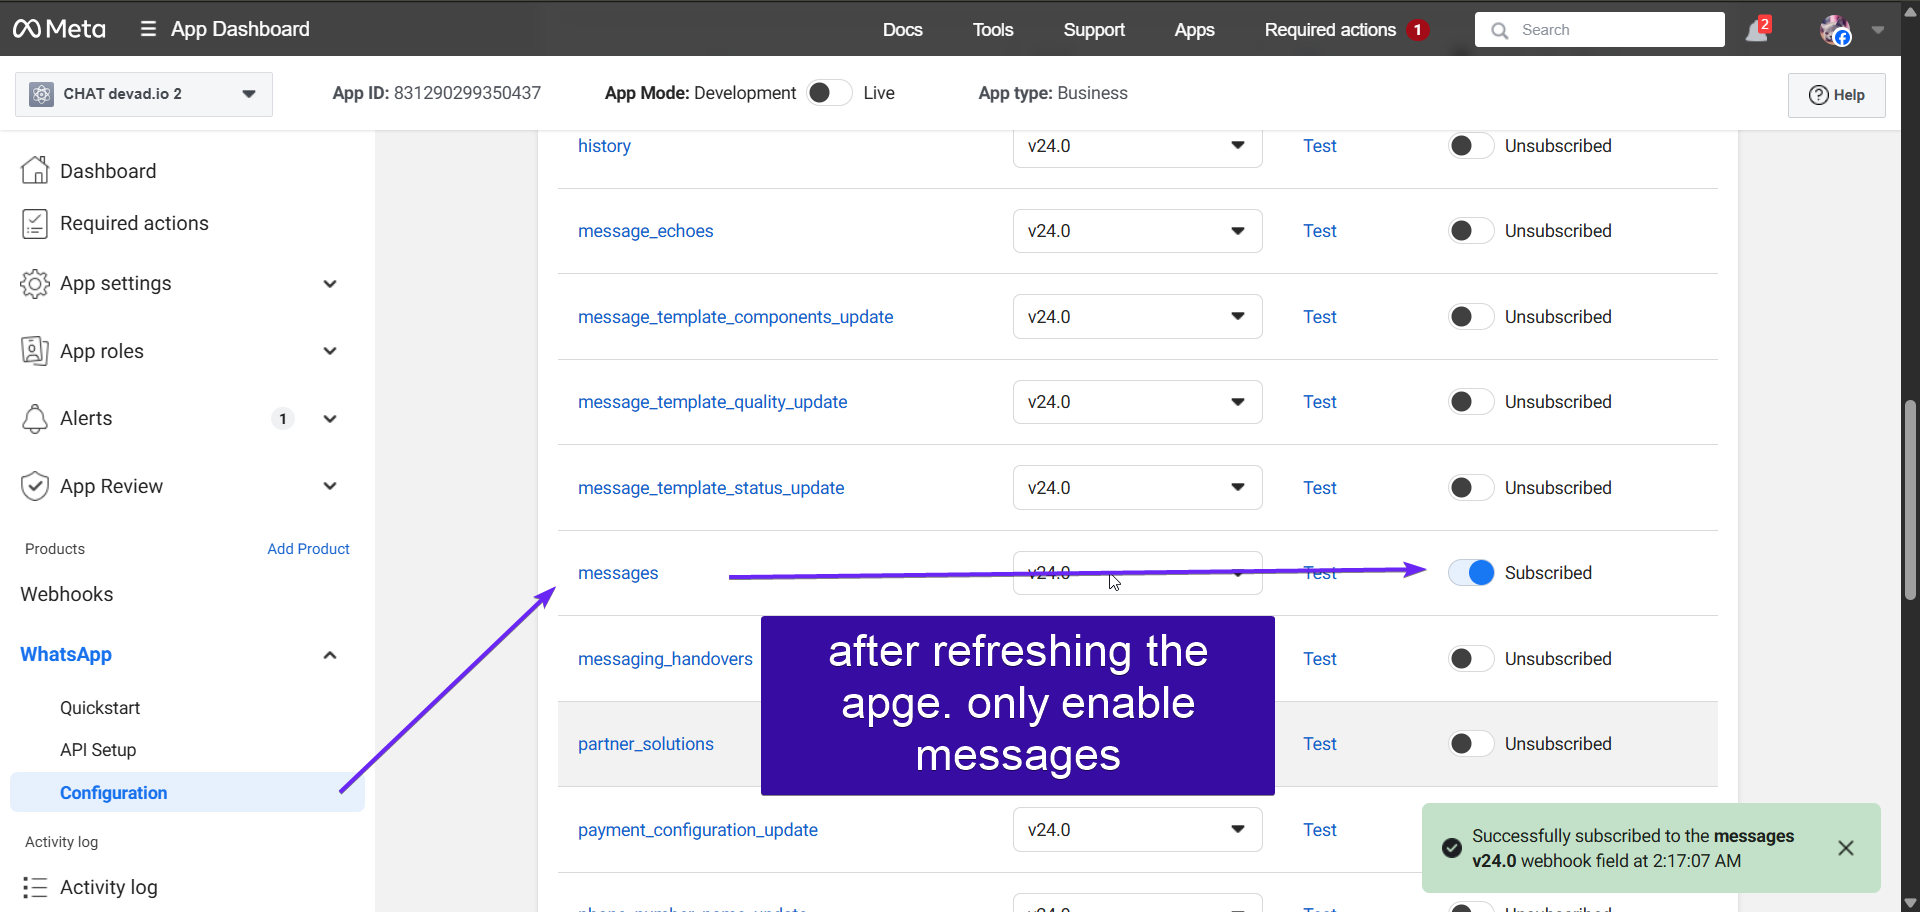This screenshot has width=1920, height=912.
Task: Click the App Review shield icon
Action: [x=35, y=487]
